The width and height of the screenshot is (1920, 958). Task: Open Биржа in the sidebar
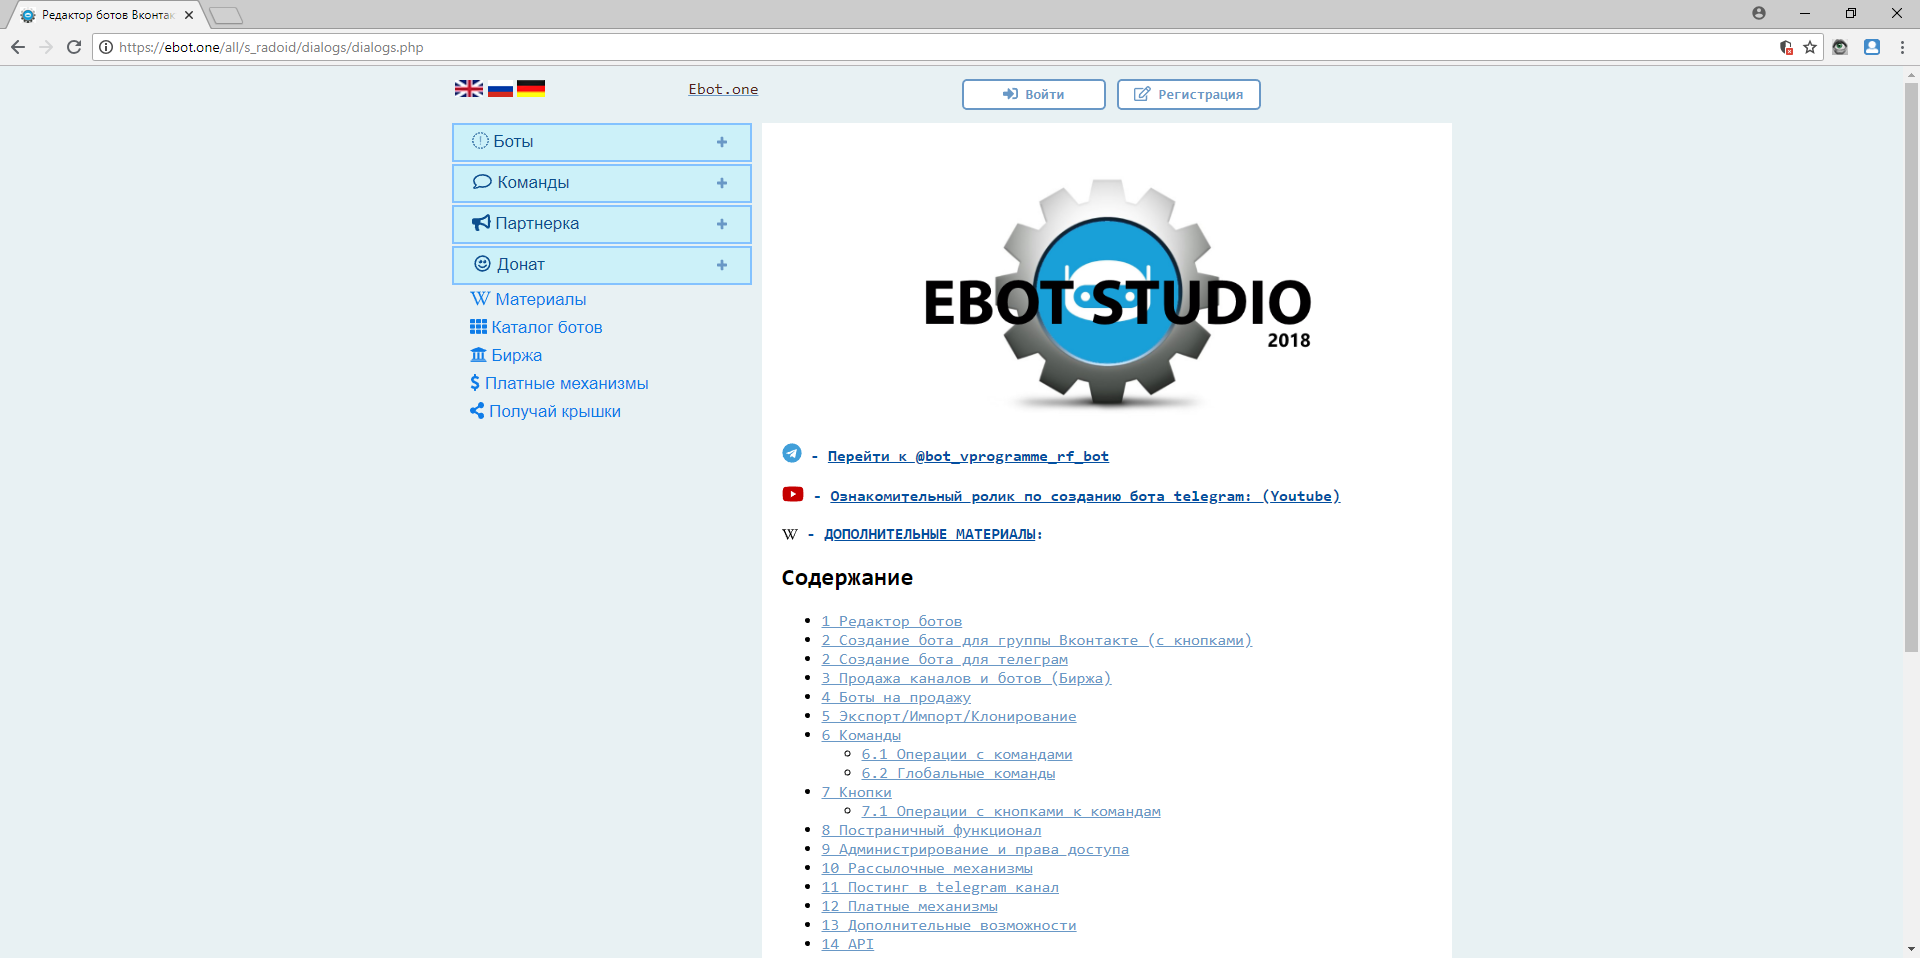point(506,355)
